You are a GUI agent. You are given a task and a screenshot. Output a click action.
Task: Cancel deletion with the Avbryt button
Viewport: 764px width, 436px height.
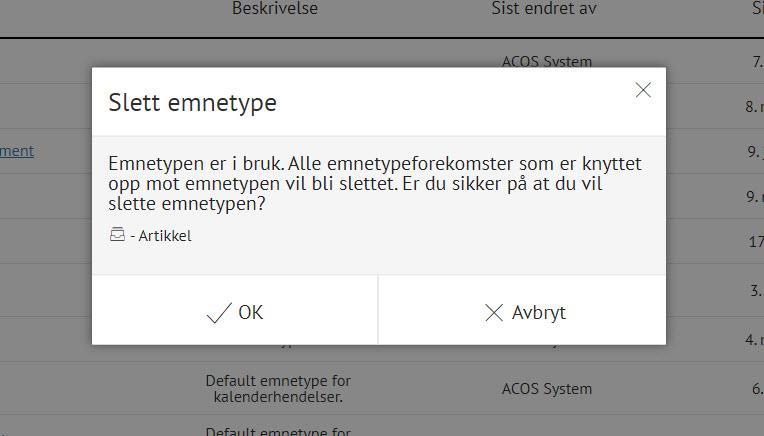pyautogui.click(x=523, y=312)
